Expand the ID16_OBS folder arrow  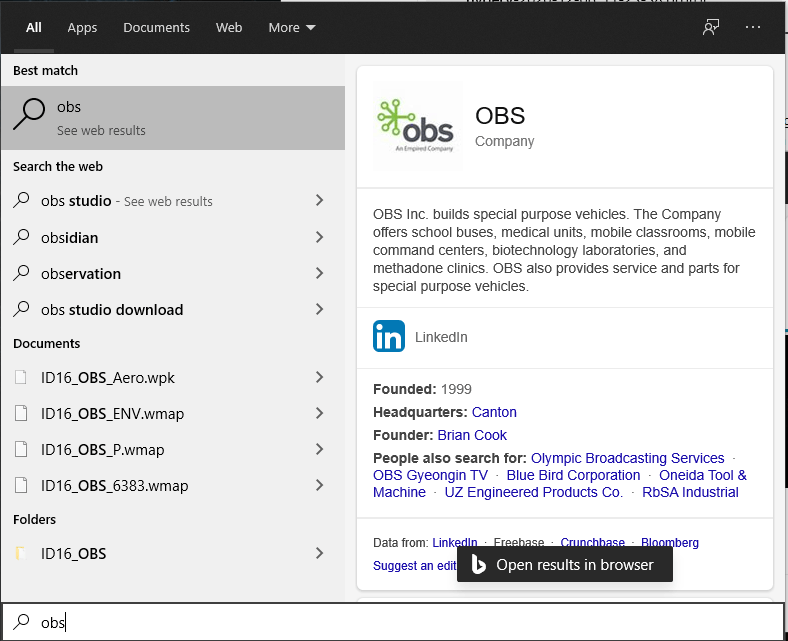[x=319, y=554]
